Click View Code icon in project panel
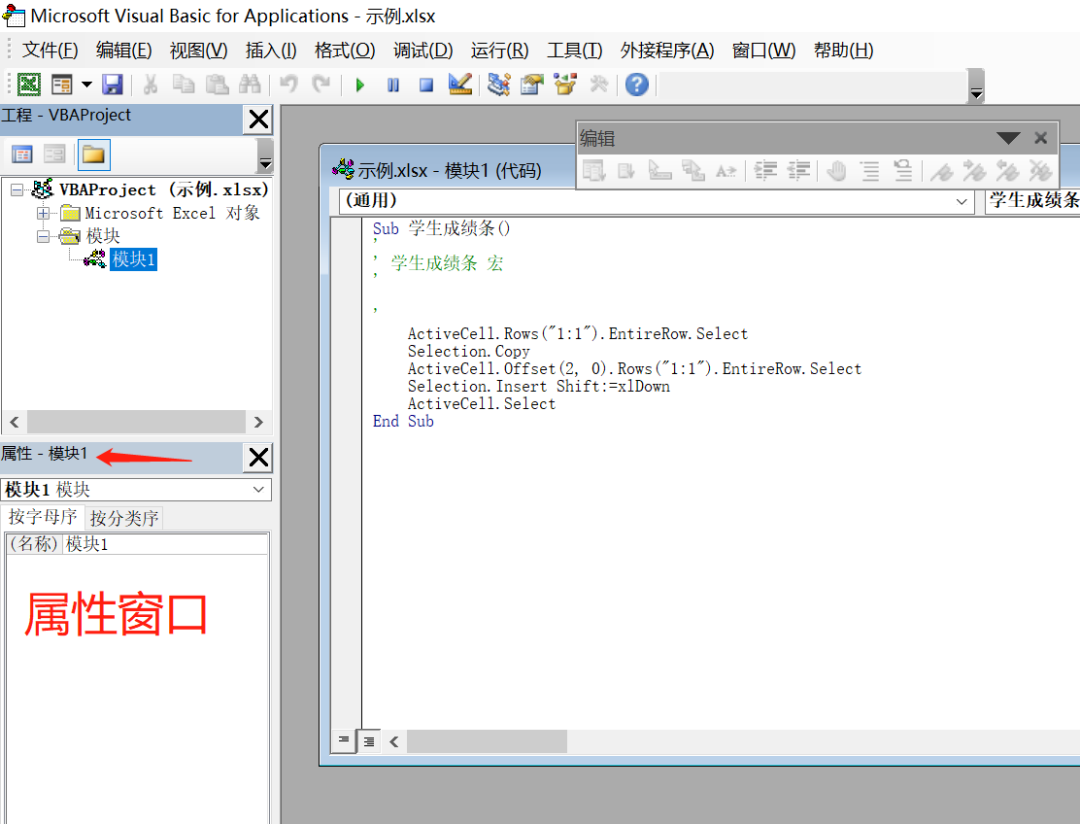The image size is (1080, 824). pos(22,154)
